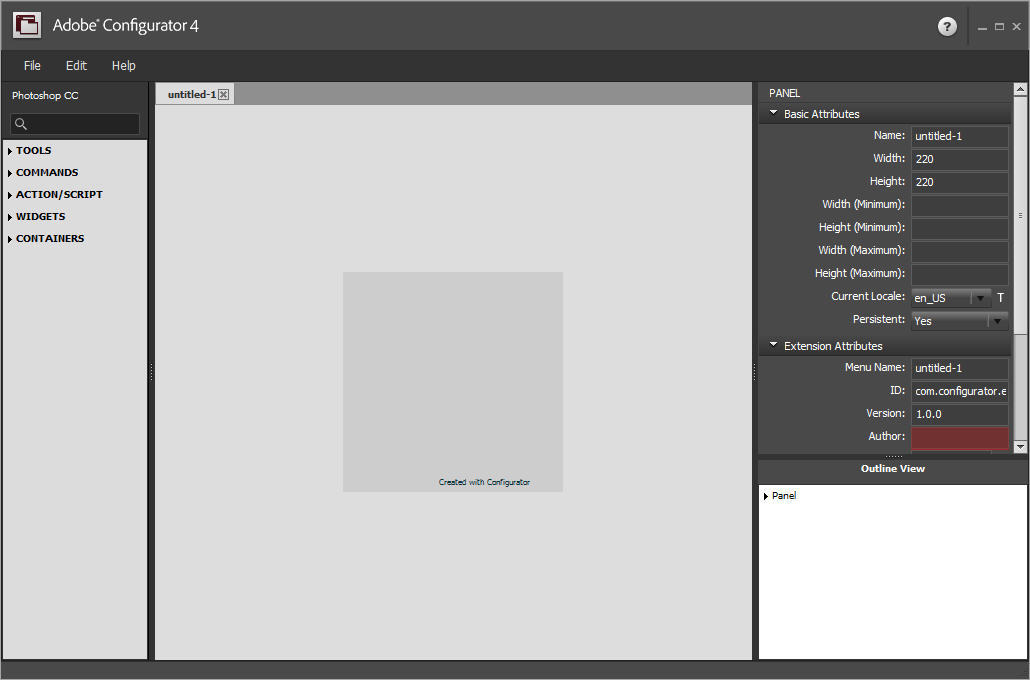
Task: Open the Persistent dropdown
Action: tap(998, 320)
